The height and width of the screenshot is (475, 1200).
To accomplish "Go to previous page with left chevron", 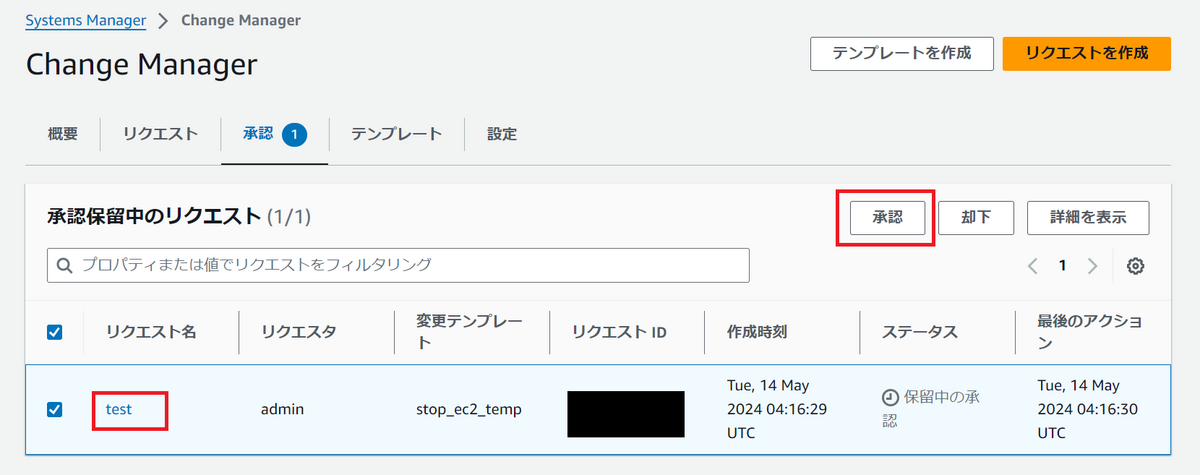I will tap(1033, 266).
